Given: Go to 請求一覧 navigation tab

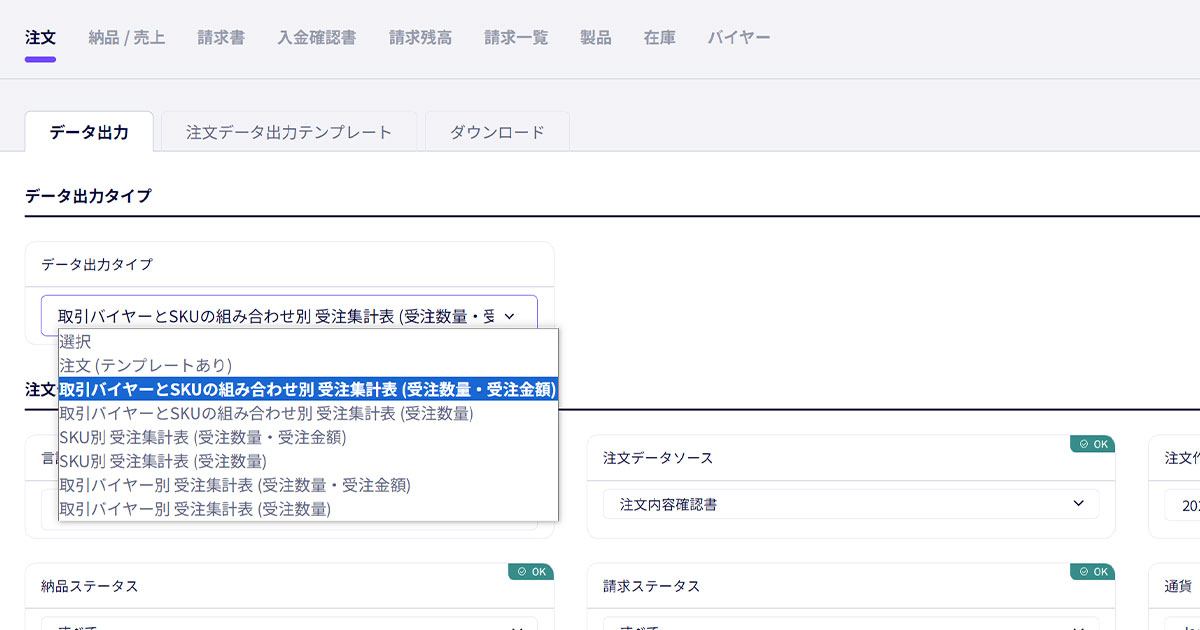Looking at the screenshot, I should pos(516,38).
